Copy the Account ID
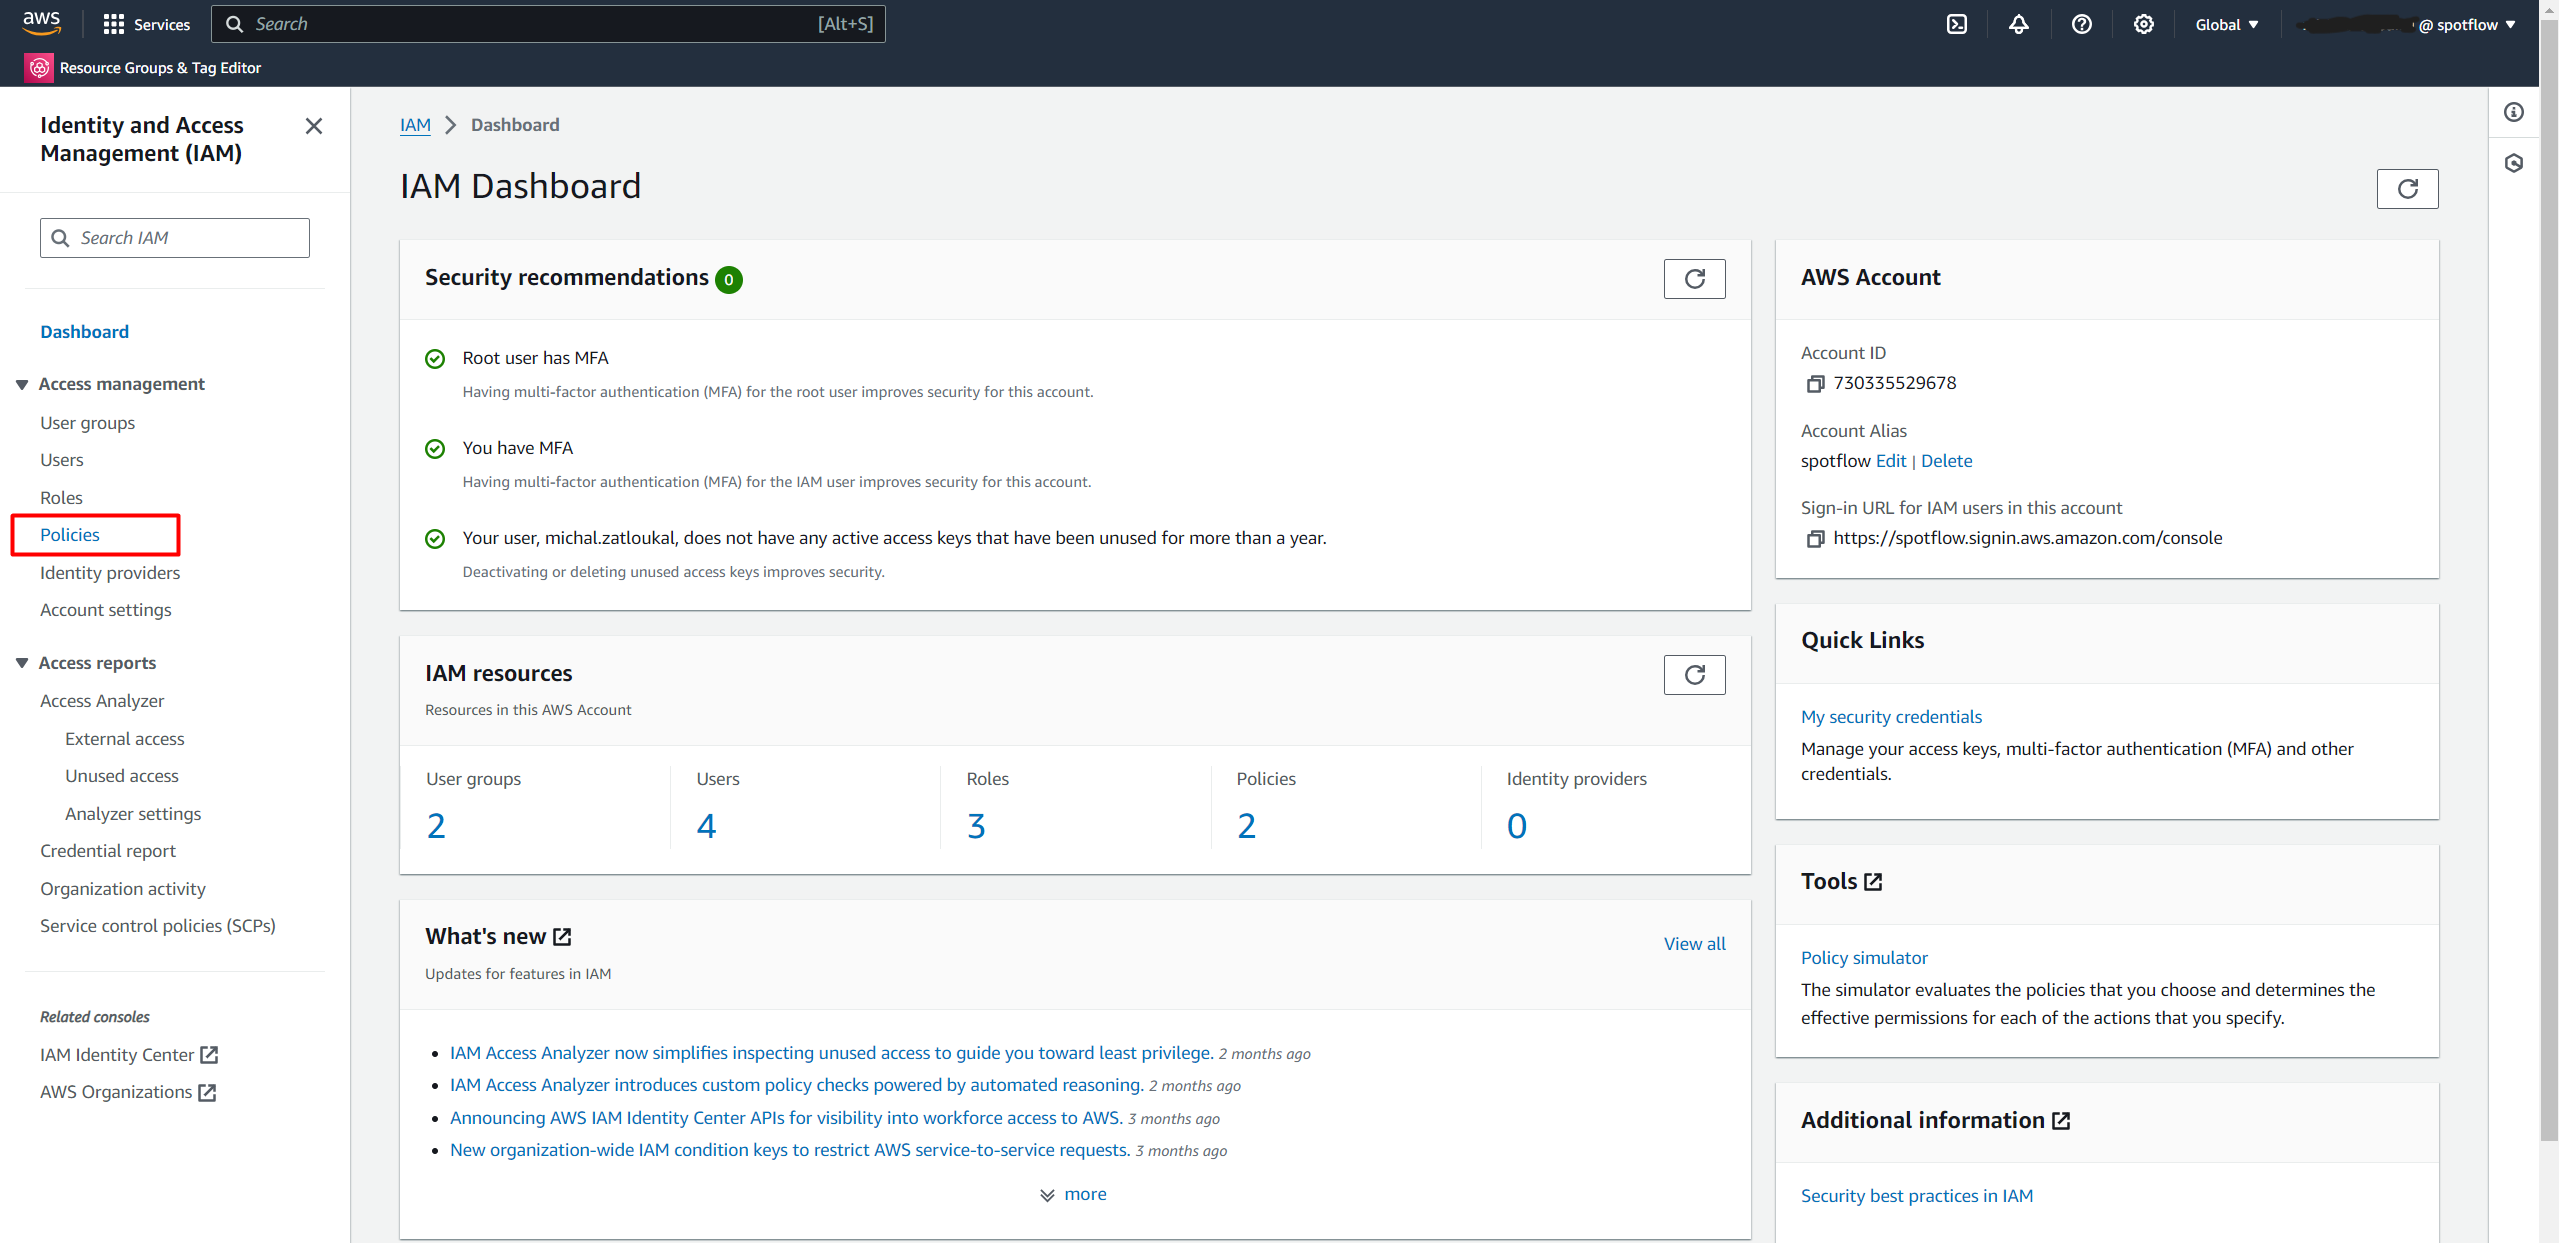This screenshot has width=2559, height=1243. coord(1815,384)
